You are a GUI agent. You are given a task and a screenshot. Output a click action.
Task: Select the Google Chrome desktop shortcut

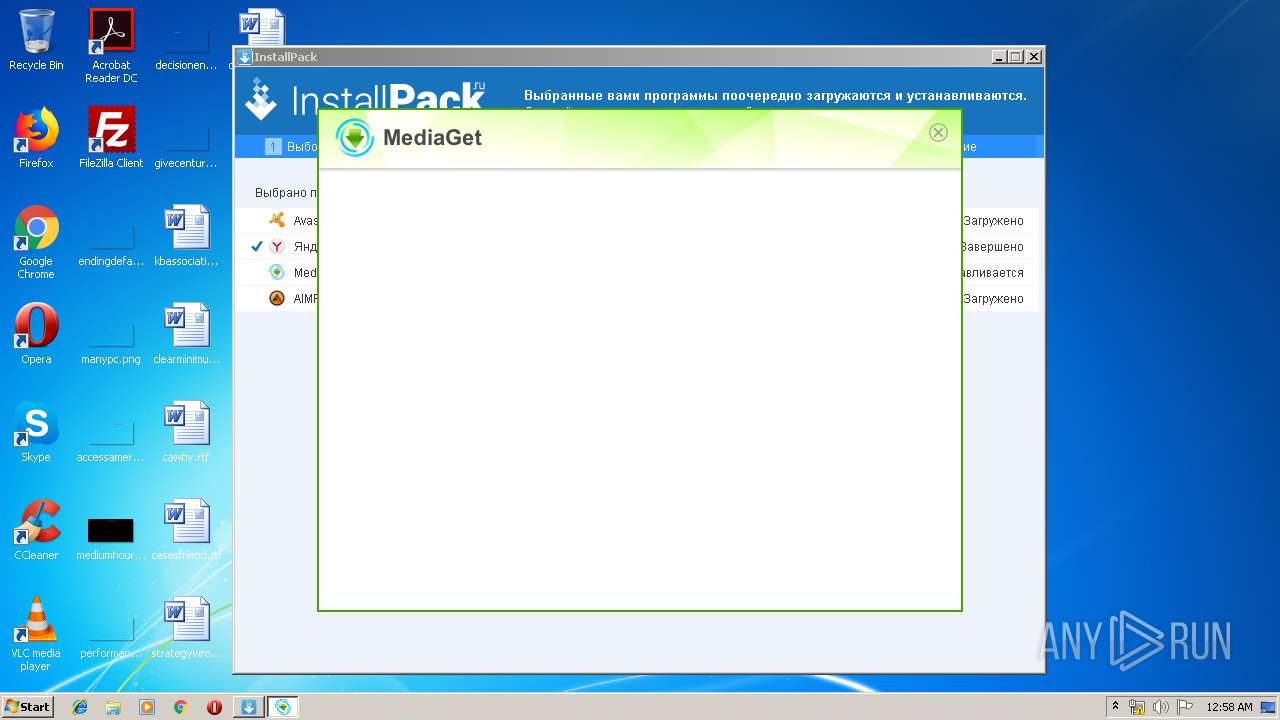(x=36, y=242)
